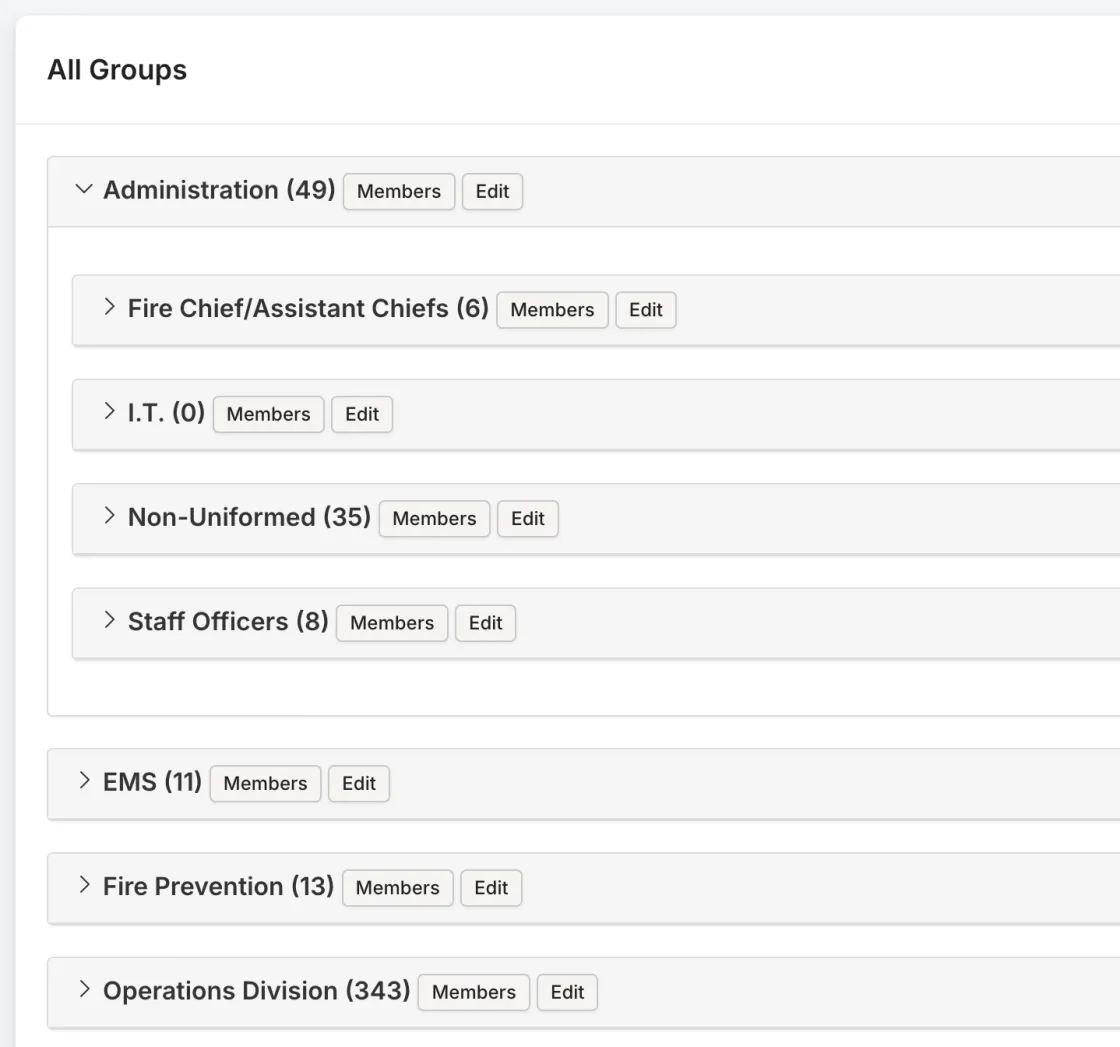The height and width of the screenshot is (1047, 1120).
Task: Edit the Fire Prevention group
Action: pos(491,888)
